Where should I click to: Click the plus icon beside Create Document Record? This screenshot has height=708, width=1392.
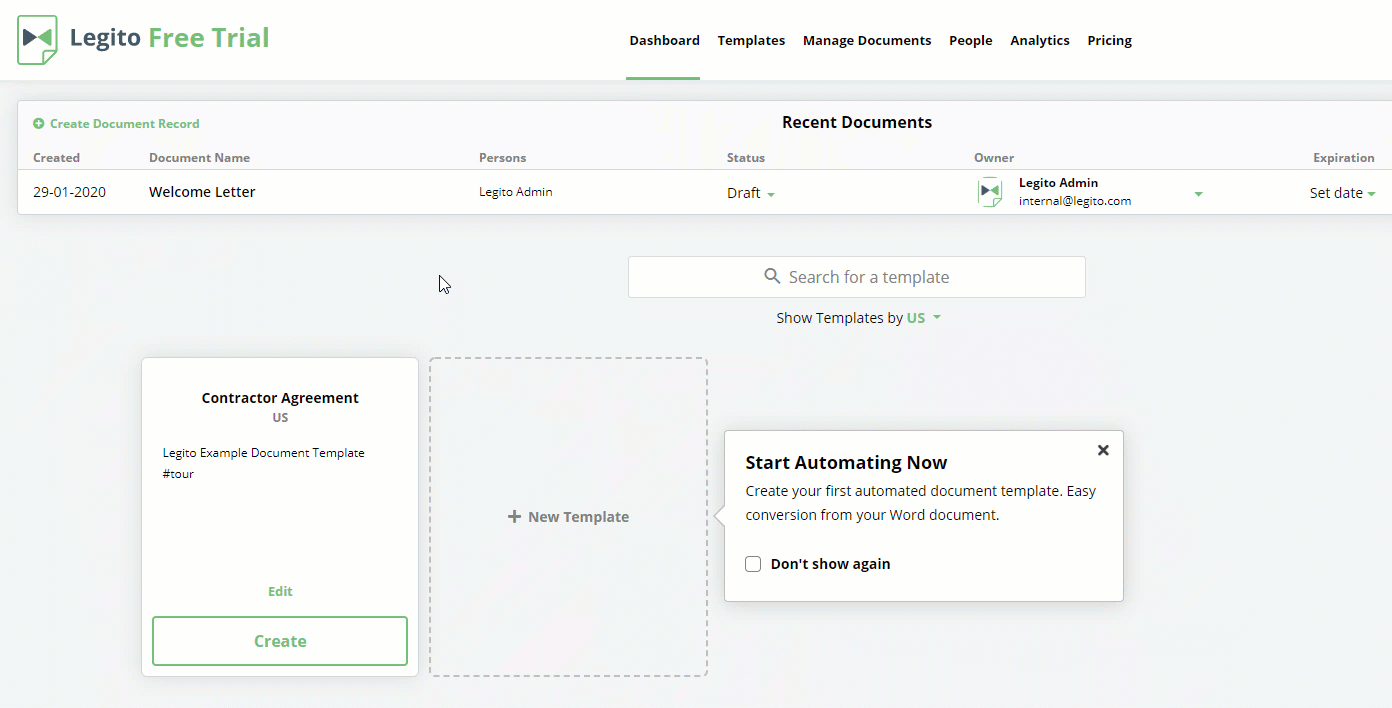point(39,124)
